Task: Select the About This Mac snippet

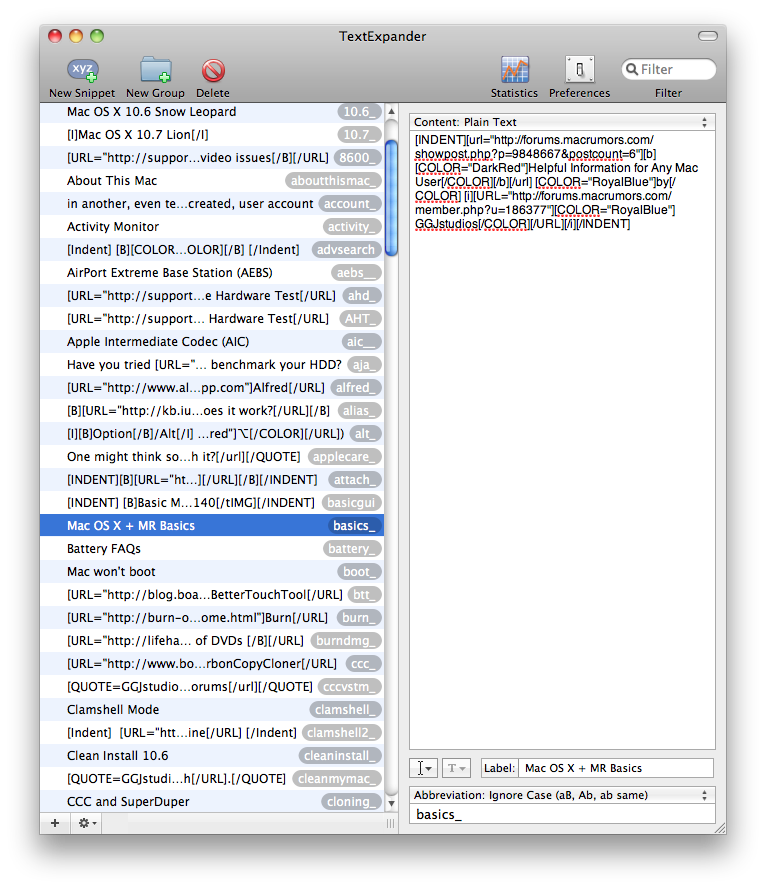Action: coord(211,181)
